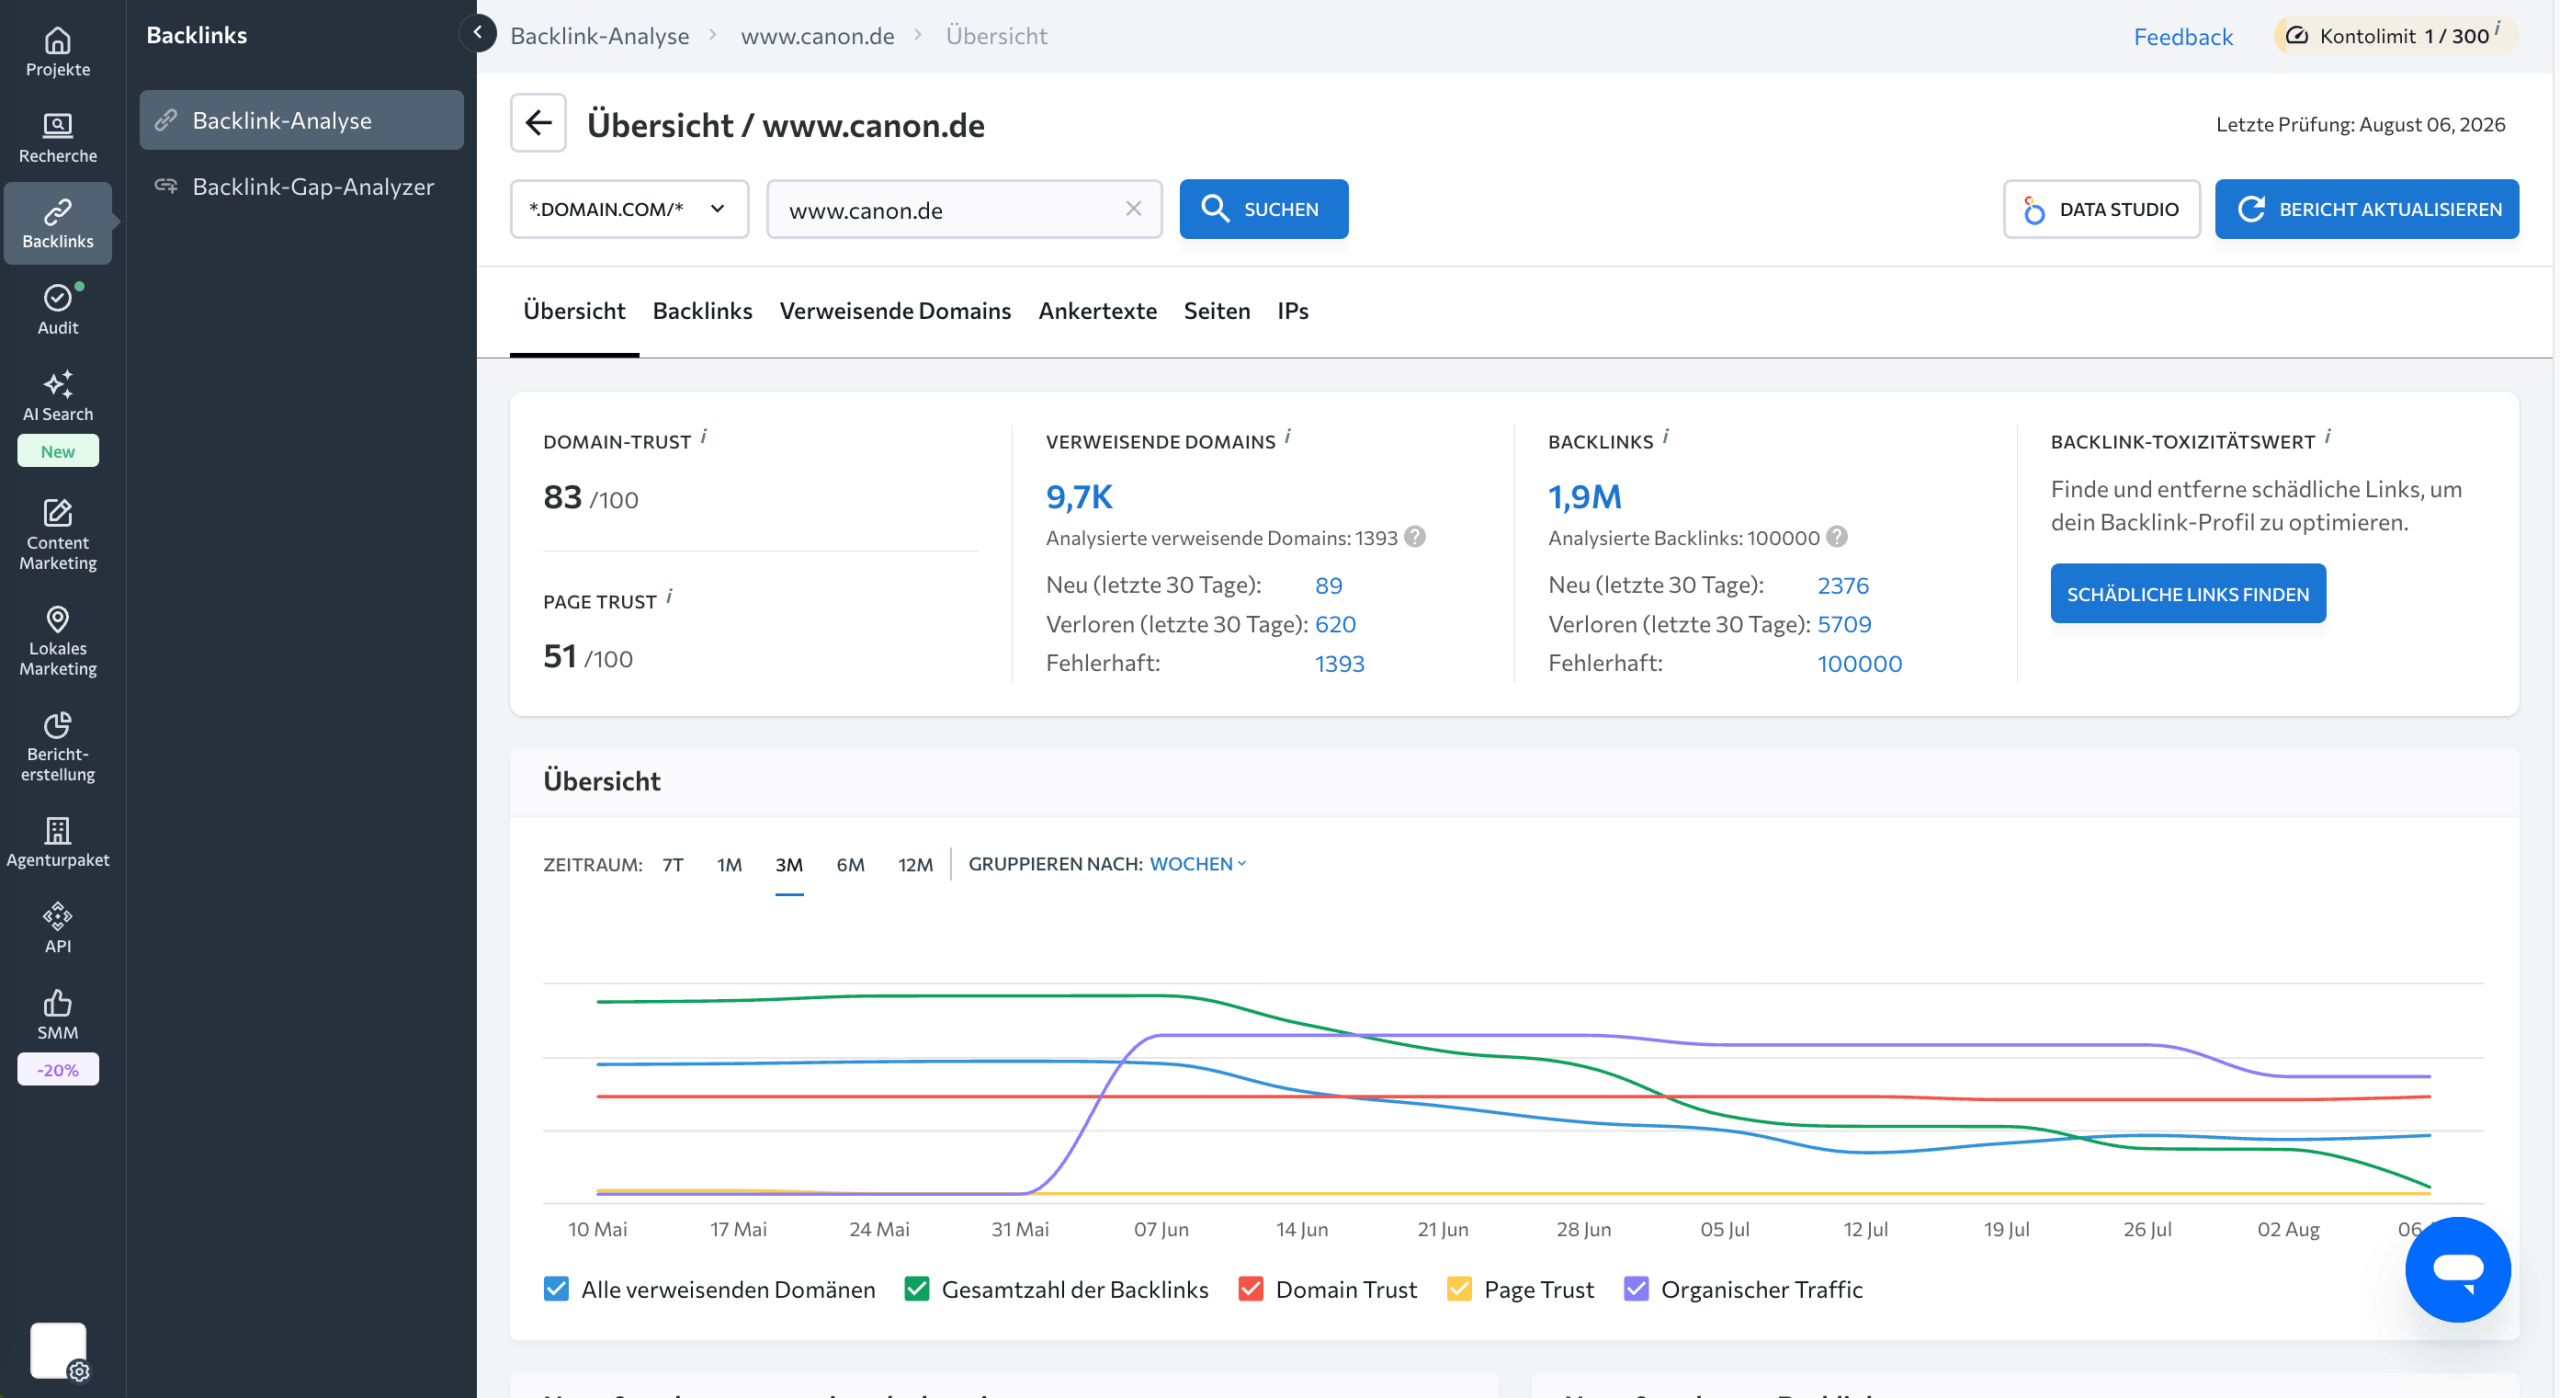Click the Kontolimit info icon
This screenshot has width=2560, height=1398.
(2498, 28)
